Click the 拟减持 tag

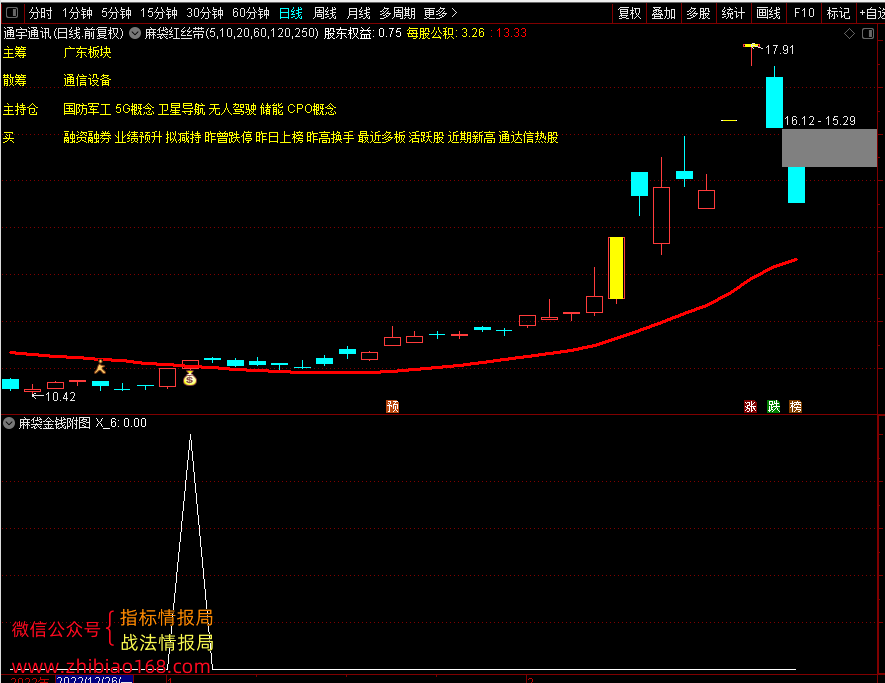tap(183, 137)
